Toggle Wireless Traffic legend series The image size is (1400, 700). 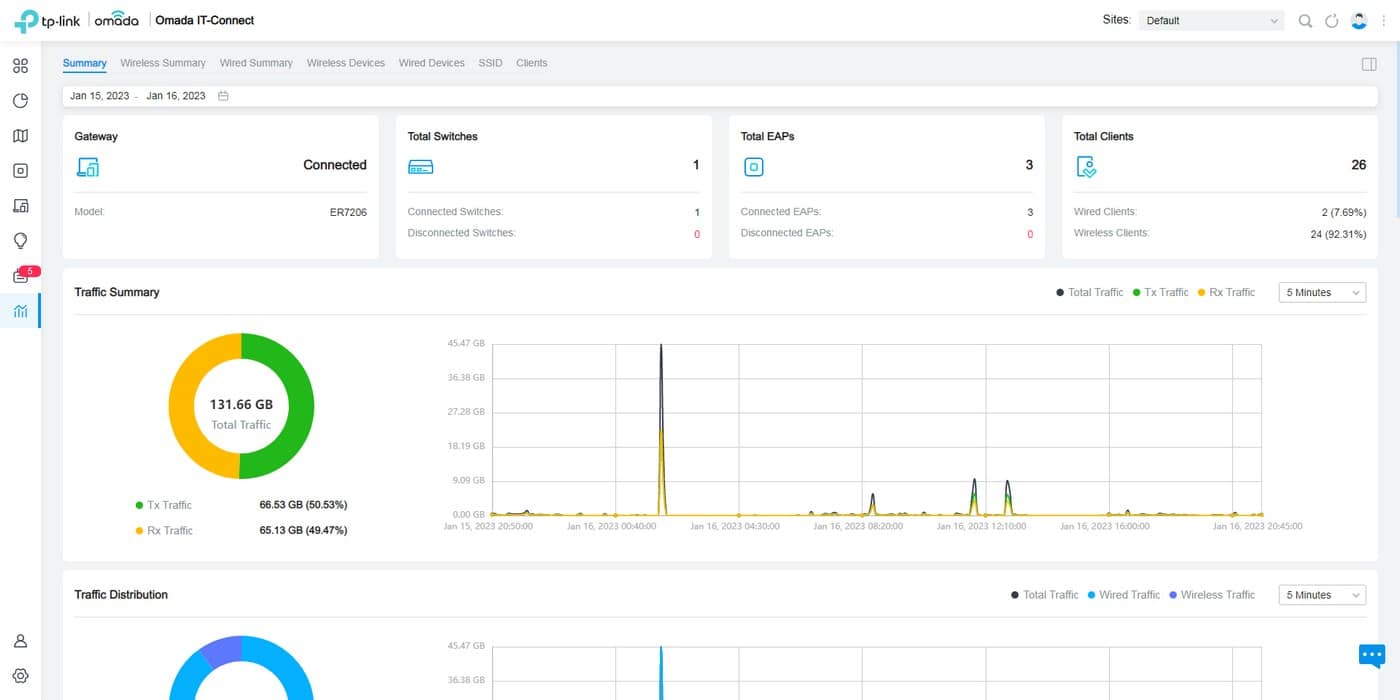[x=1211, y=595]
